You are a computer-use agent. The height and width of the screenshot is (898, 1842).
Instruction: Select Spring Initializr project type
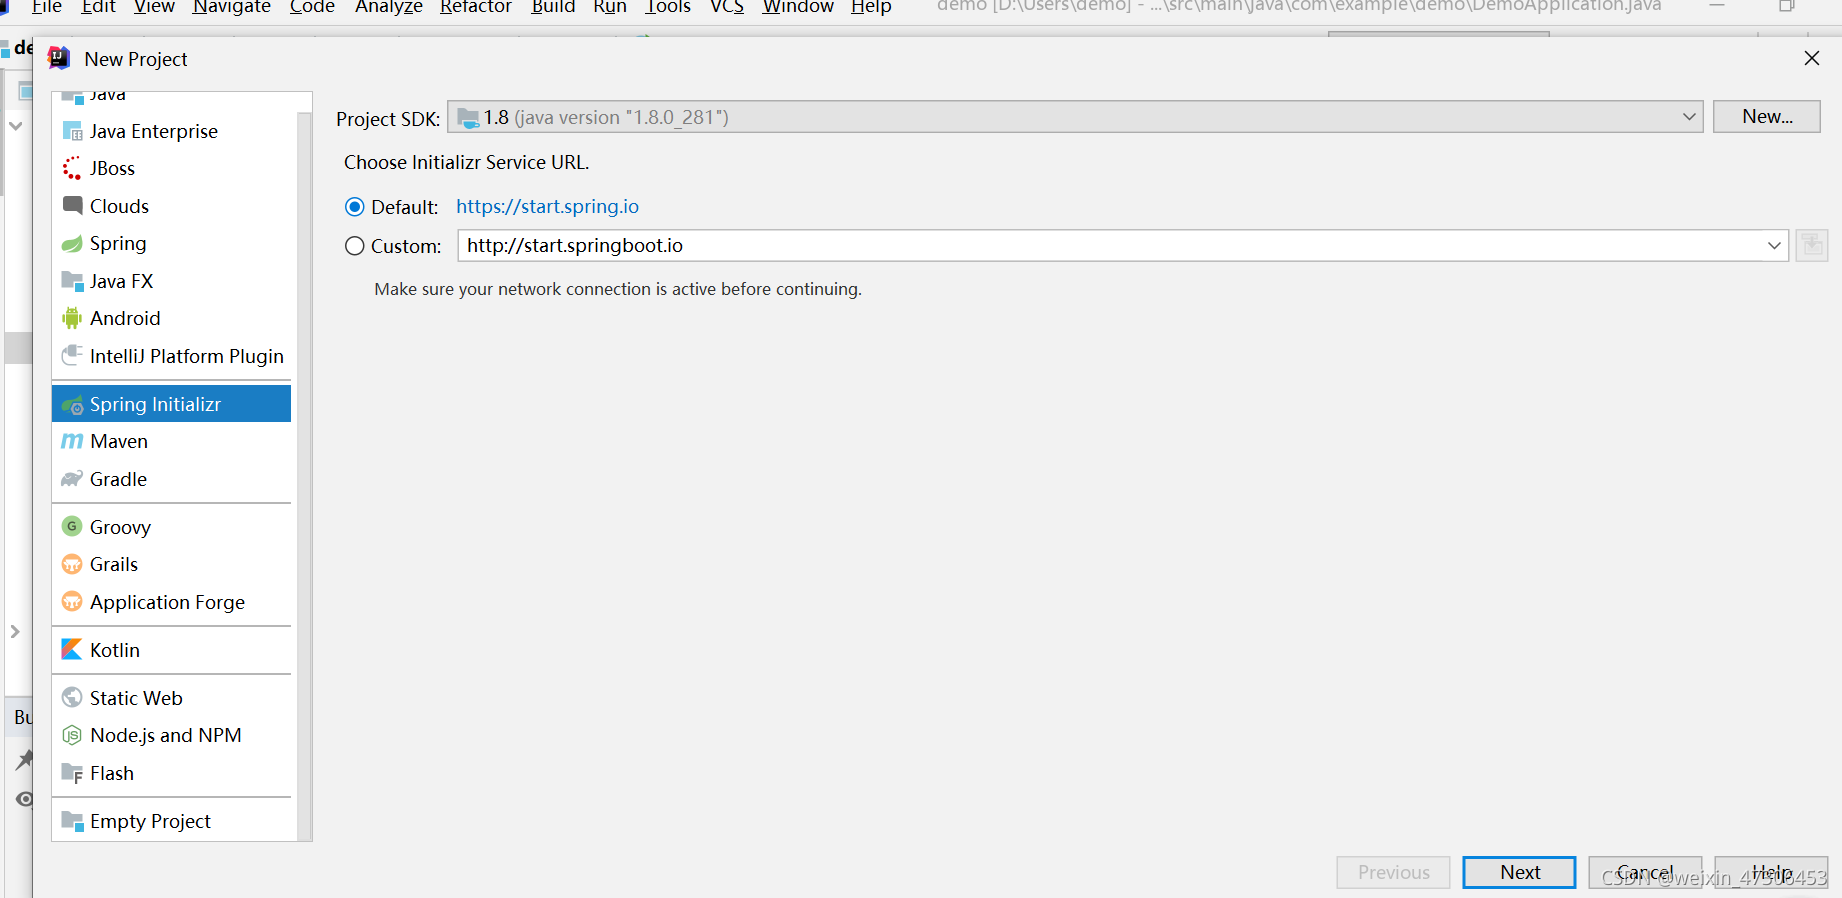171,404
